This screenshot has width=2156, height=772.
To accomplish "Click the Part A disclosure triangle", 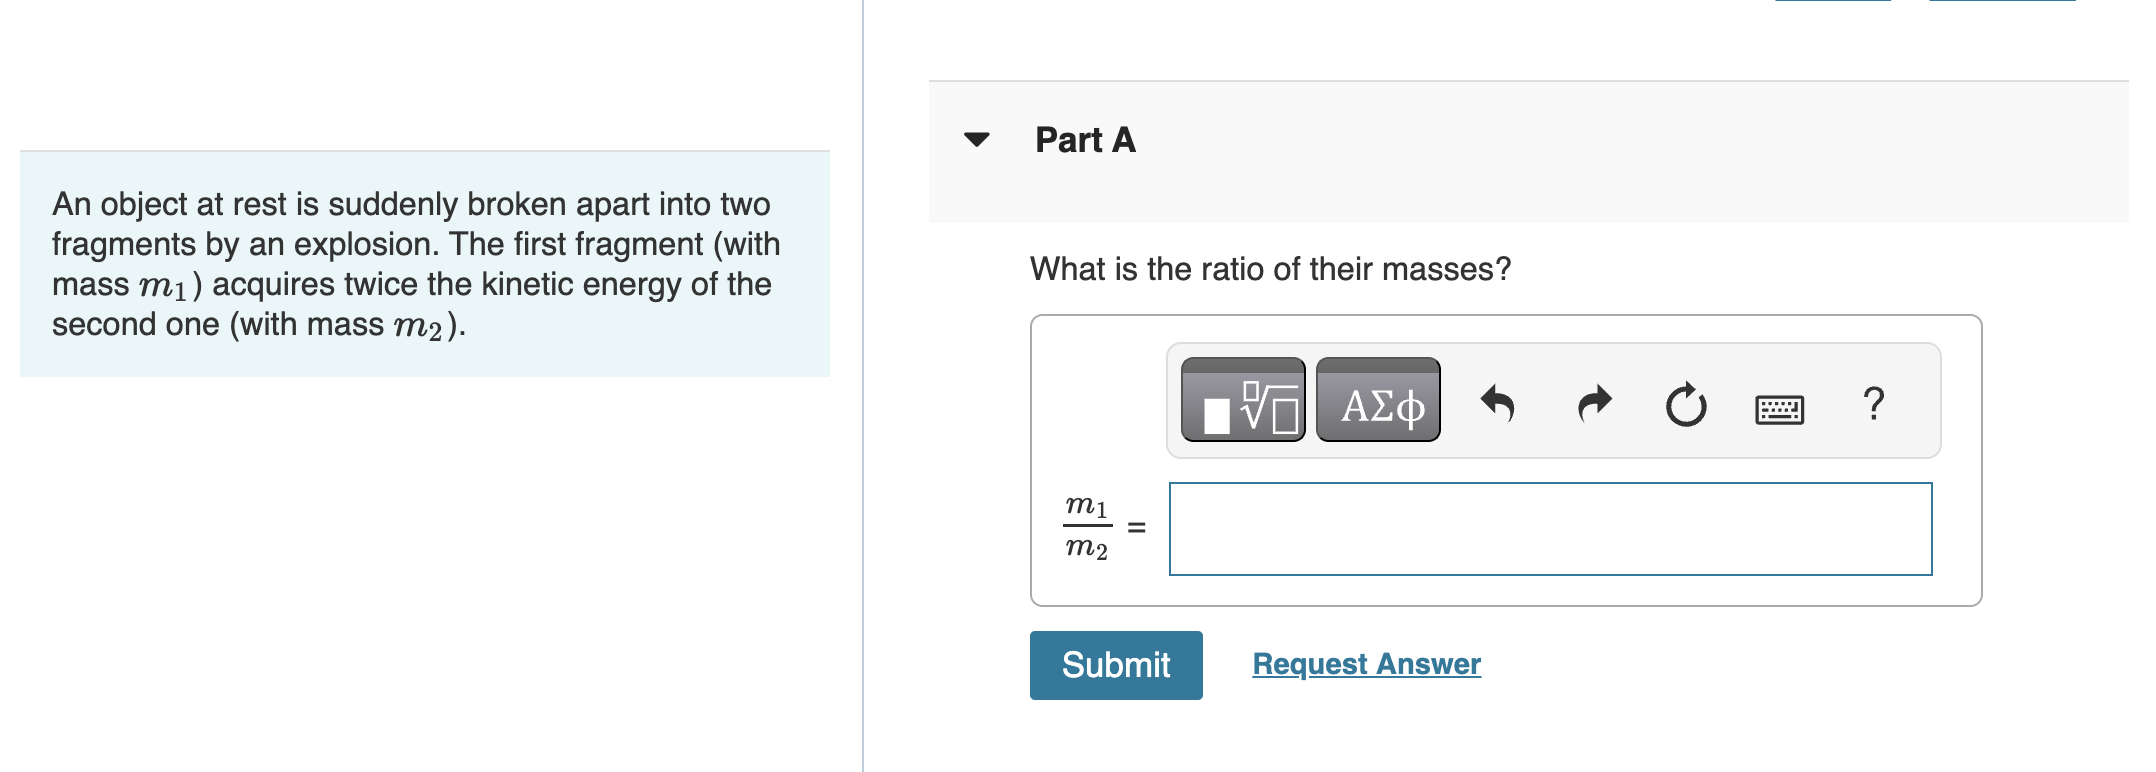I will click(975, 140).
